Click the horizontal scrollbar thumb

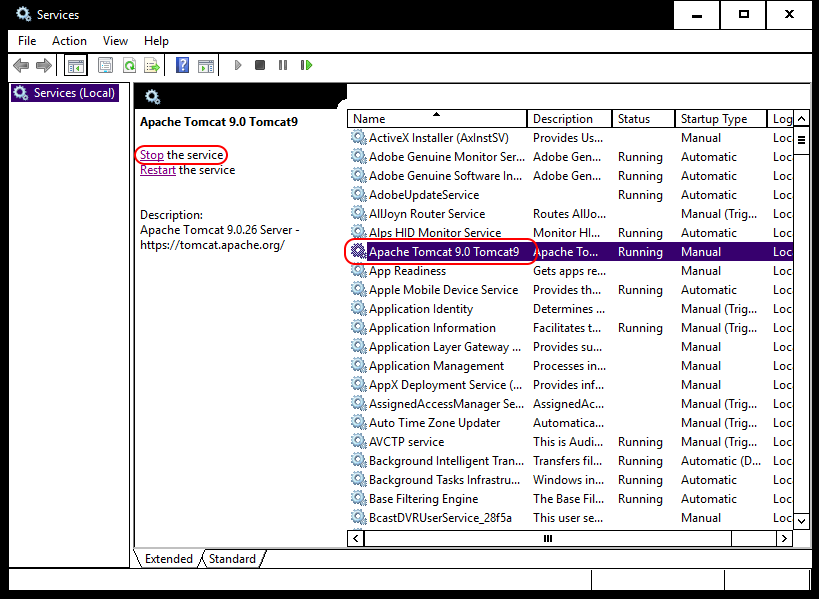coord(548,538)
